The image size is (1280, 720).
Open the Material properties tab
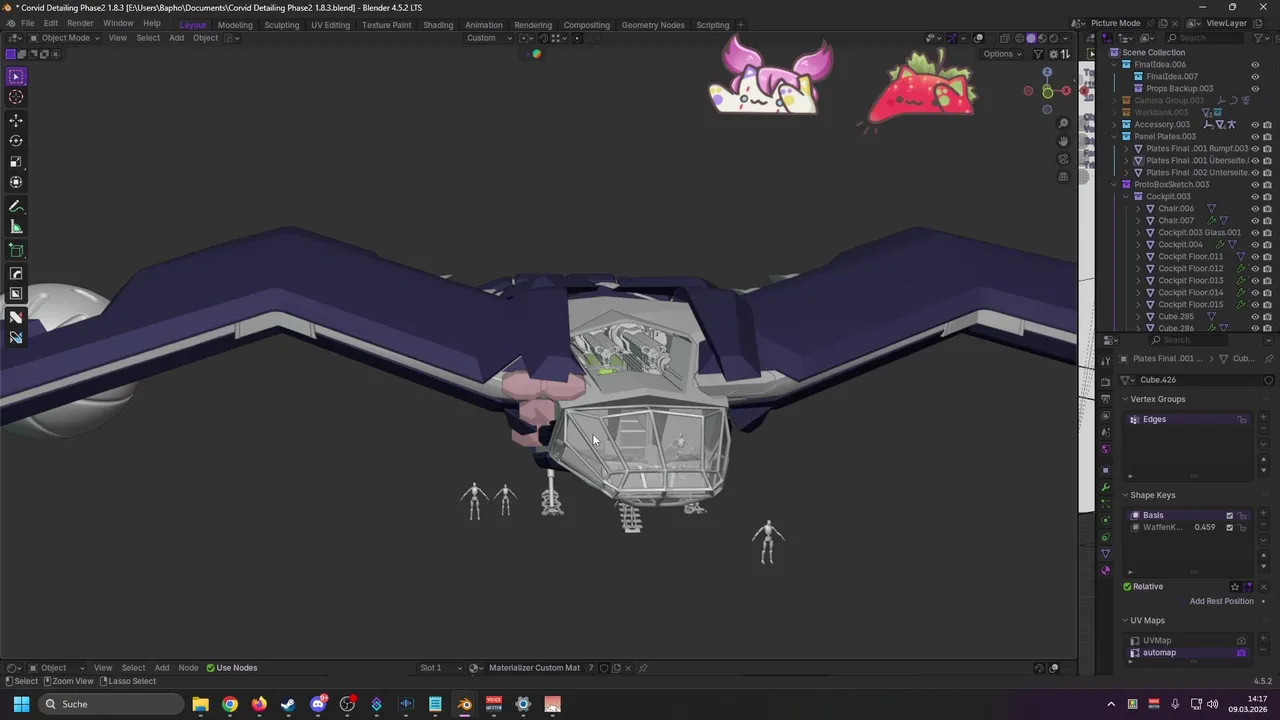pos(1105,571)
